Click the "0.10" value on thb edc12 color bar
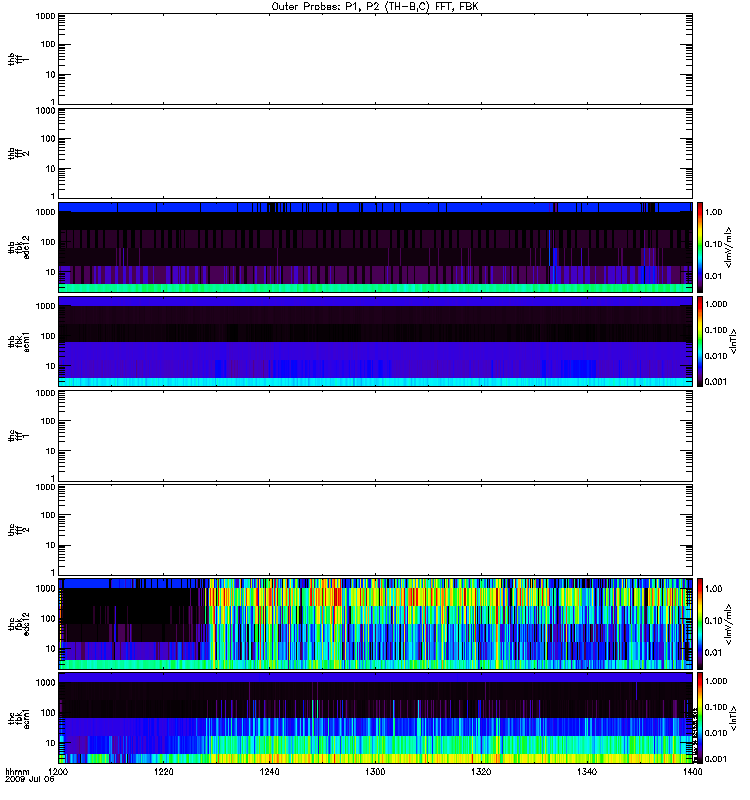The image size is (750, 800). click(713, 244)
